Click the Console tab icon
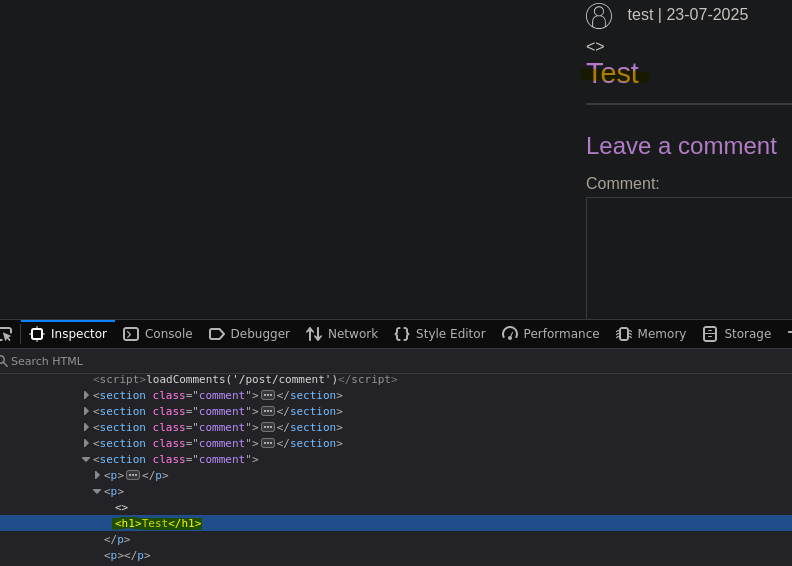Image resolution: width=792 pixels, height=566 pixels. coord(131,334)
